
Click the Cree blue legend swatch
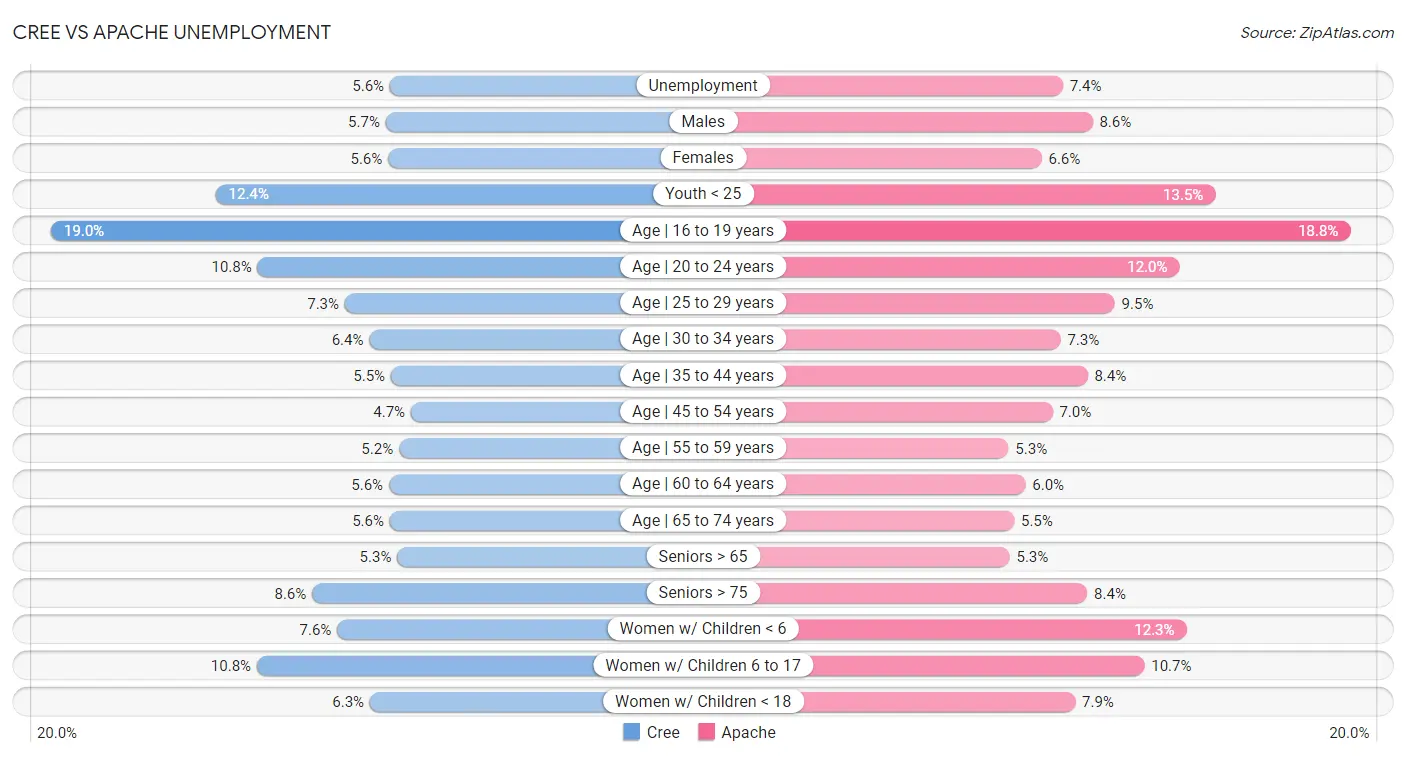pos(631,732)
